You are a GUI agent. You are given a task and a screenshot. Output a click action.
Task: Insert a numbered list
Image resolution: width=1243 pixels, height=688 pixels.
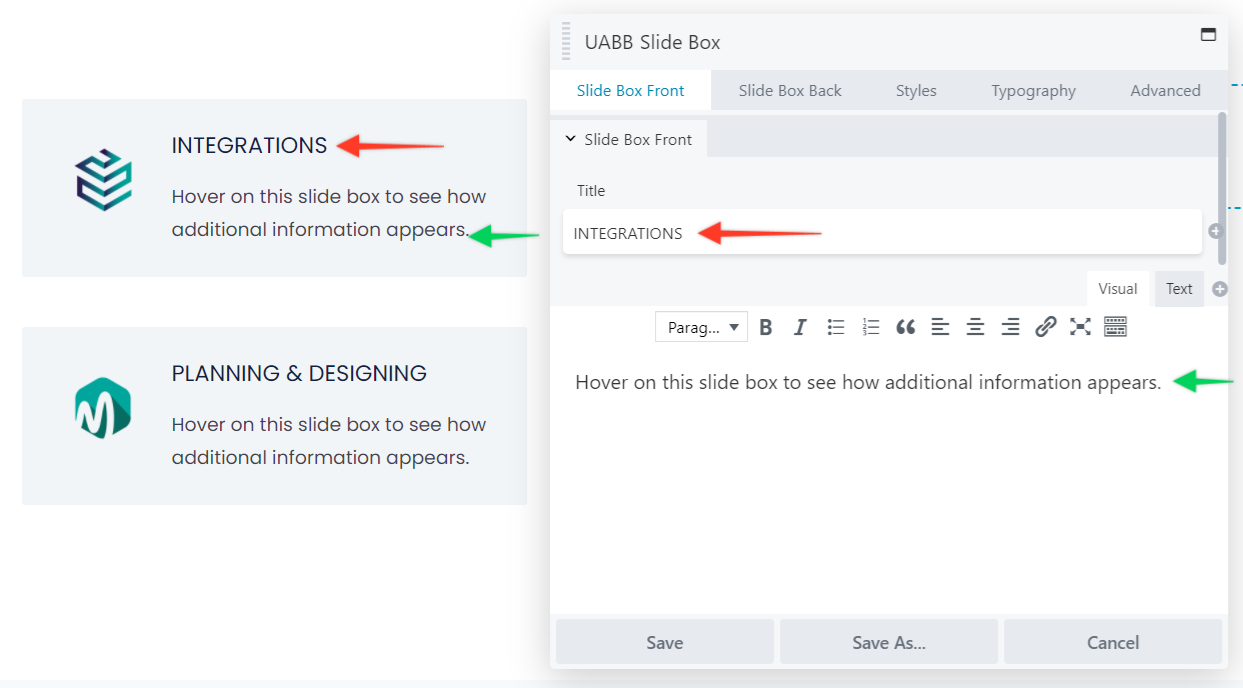coord(871,327)
